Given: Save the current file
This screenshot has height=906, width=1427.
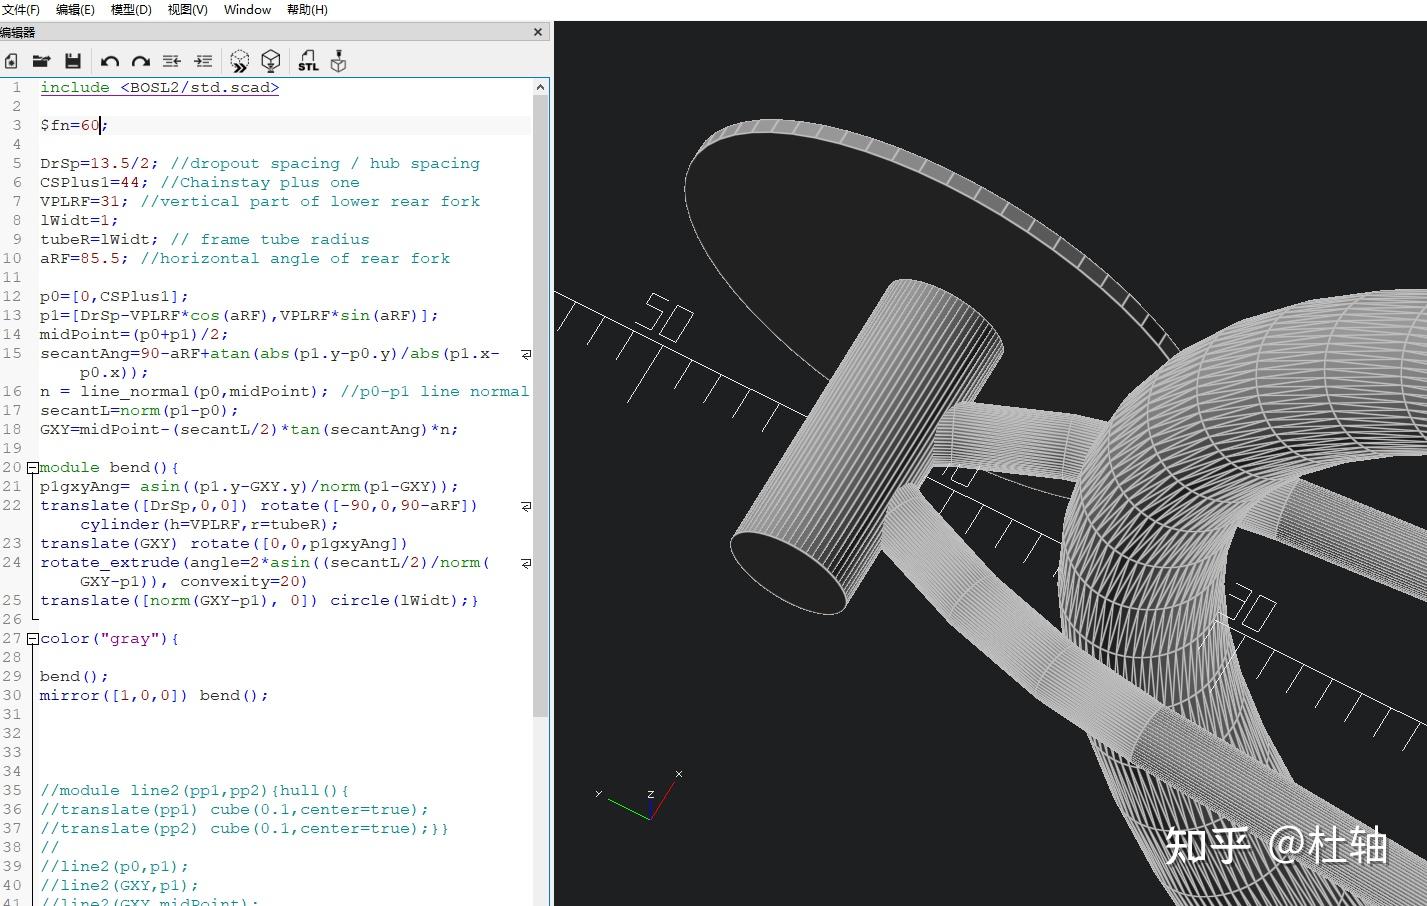Looking at the screenshot, I should 73,61.
